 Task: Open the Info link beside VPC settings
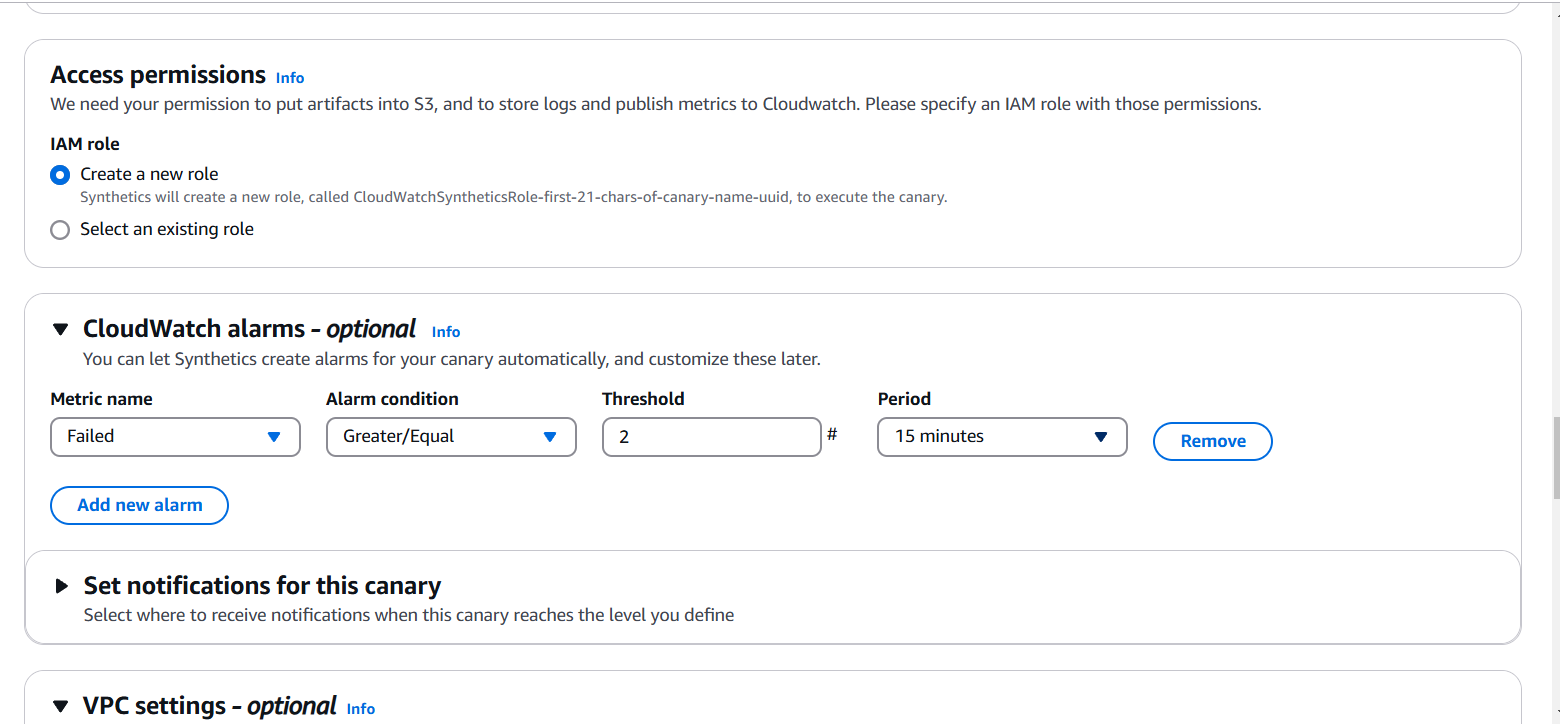pyautogui.click(x=361, y=709)
